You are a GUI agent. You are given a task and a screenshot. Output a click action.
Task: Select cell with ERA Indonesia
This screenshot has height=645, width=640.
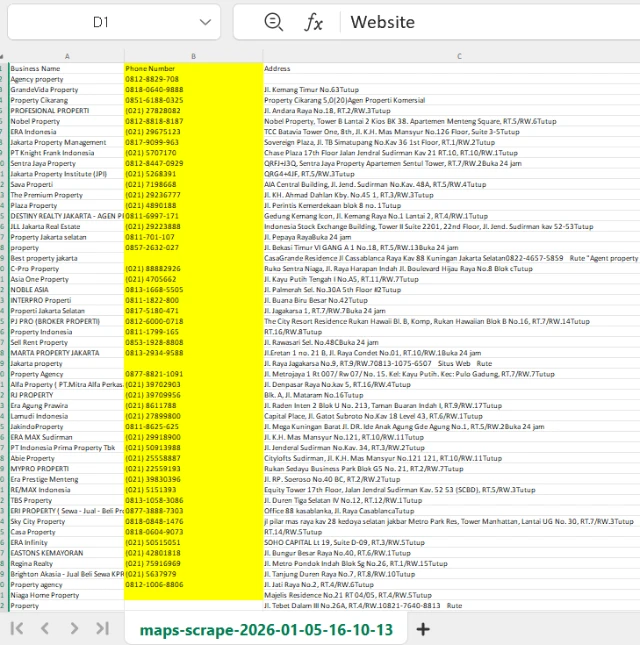[67, 132]
